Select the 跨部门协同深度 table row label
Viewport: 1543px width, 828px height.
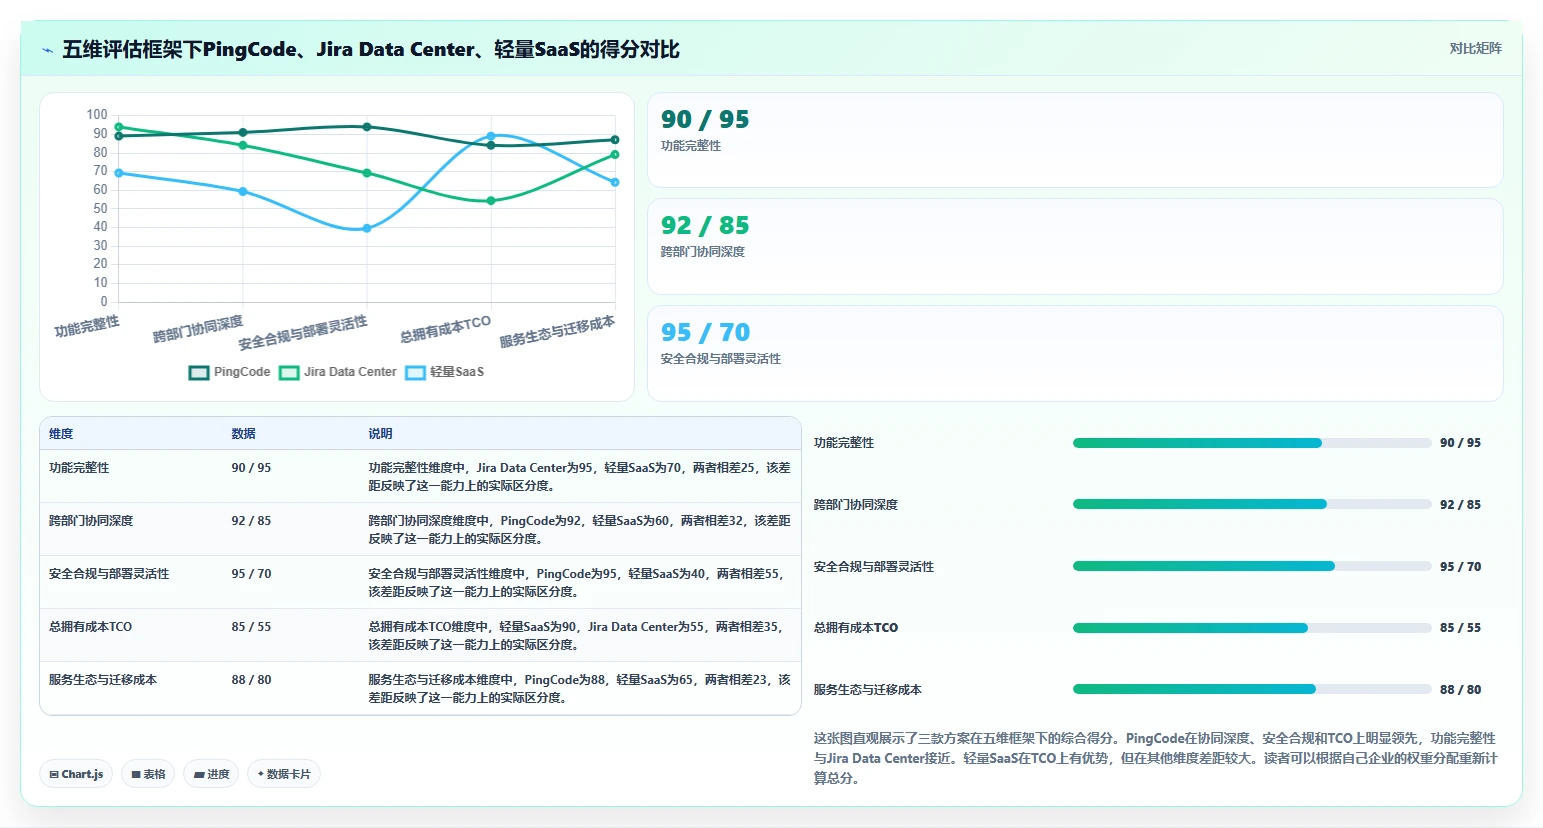coord(91,521)
